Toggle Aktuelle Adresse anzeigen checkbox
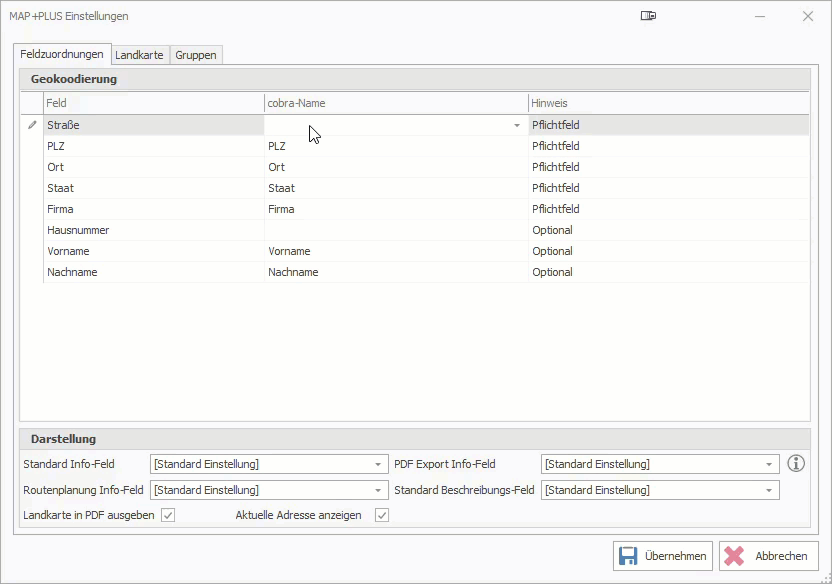The height and width of the screenshot is (584, 832). click(x=382, y=515)
